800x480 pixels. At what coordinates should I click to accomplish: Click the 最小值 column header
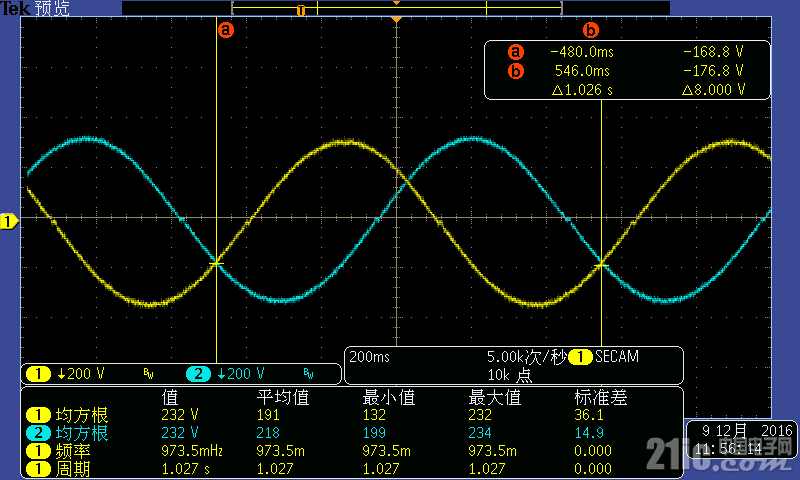click(x=389, y=397)
